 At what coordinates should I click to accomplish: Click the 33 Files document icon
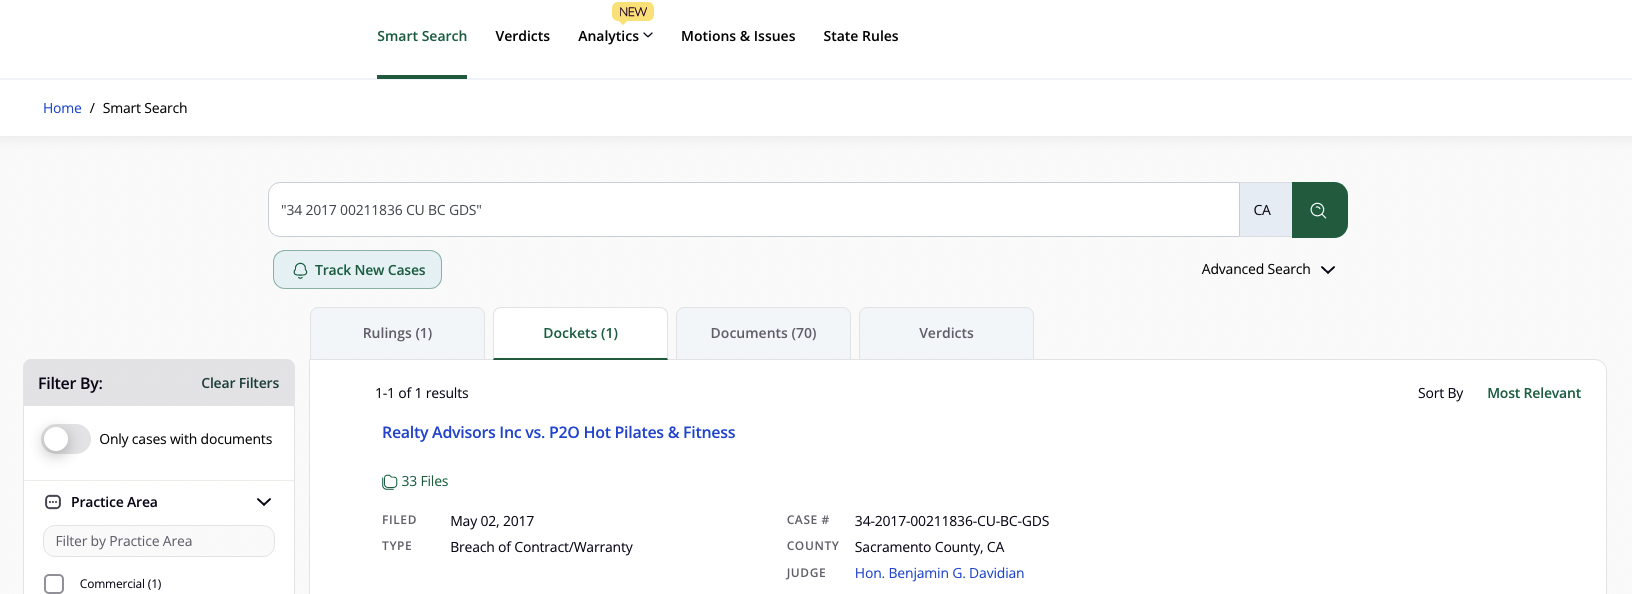coord(389,482)
